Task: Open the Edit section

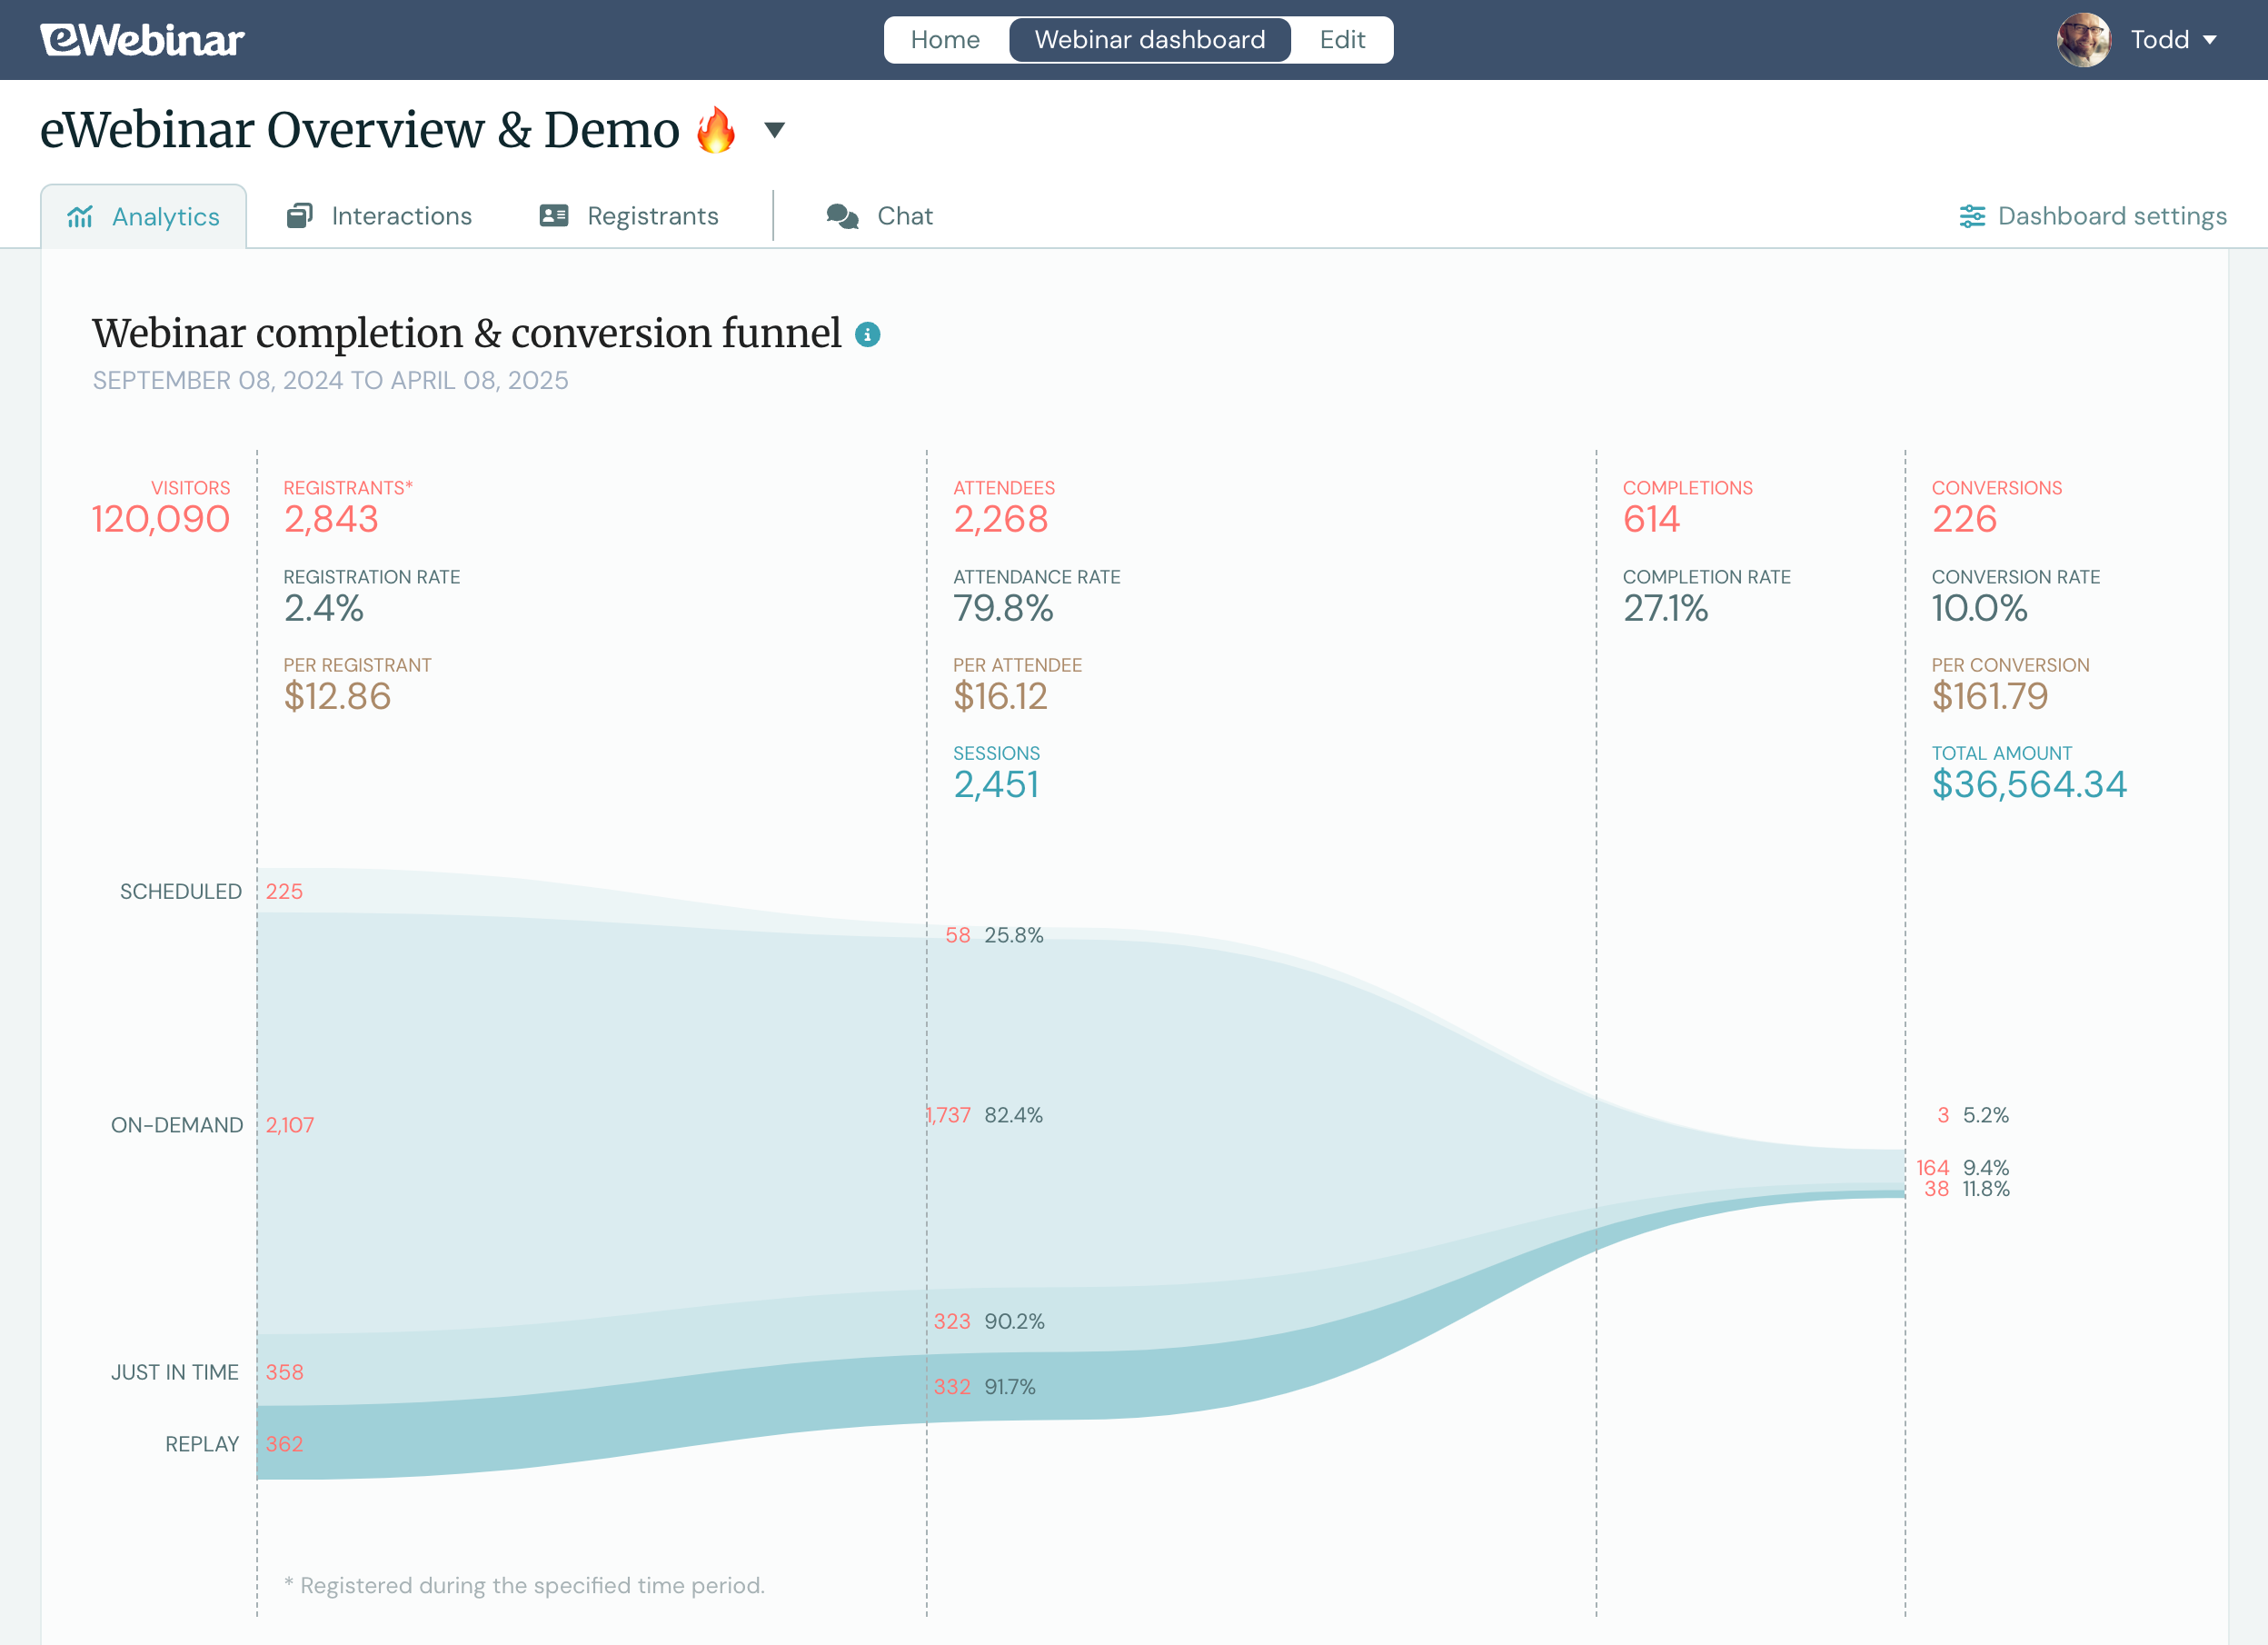Action: coord(1342,39)
